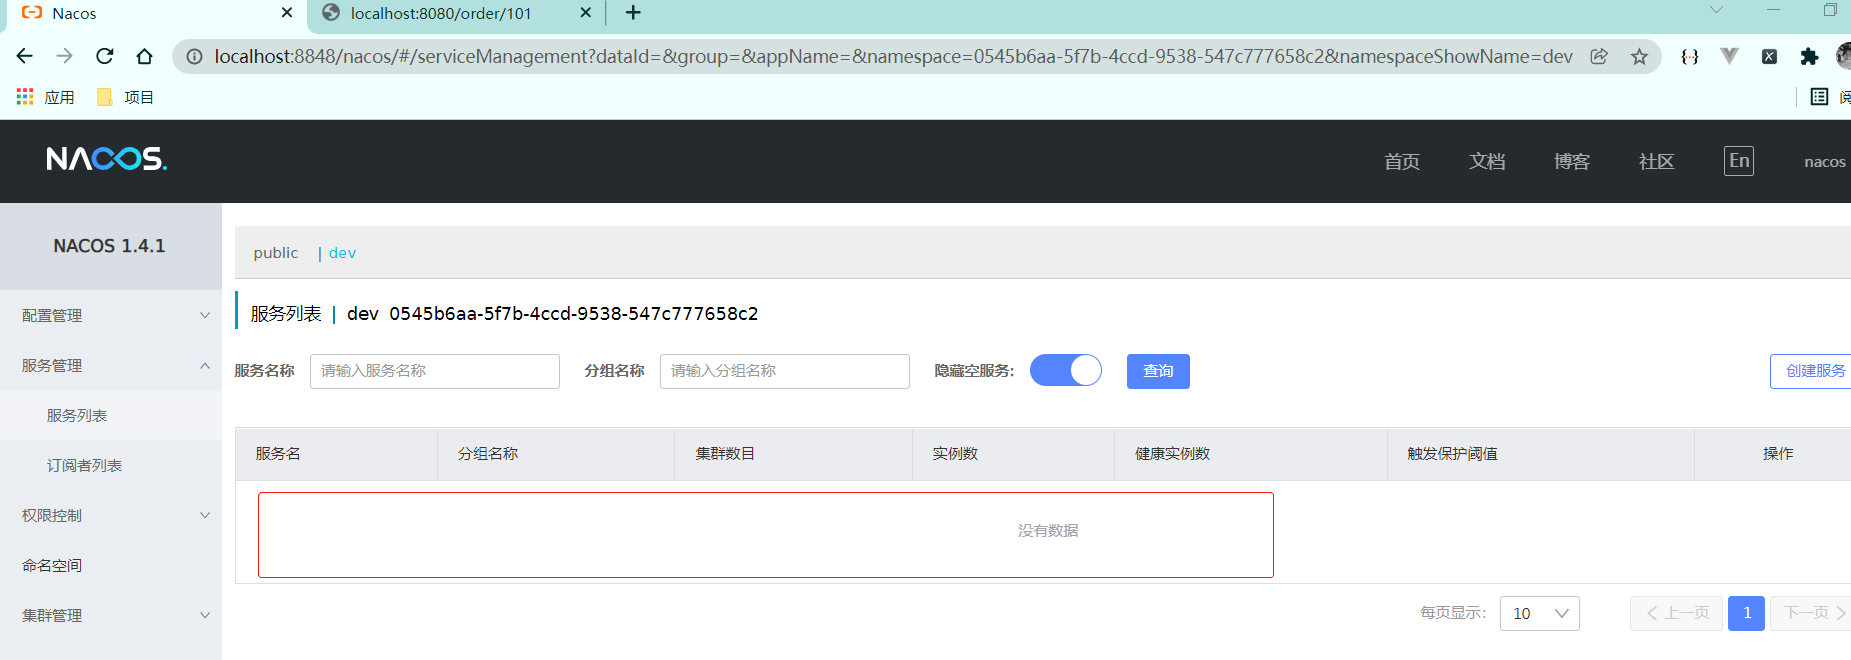Click the 没有数据 empty table message
This screenshot has width=1851, height=660.
coord(1048,531)
